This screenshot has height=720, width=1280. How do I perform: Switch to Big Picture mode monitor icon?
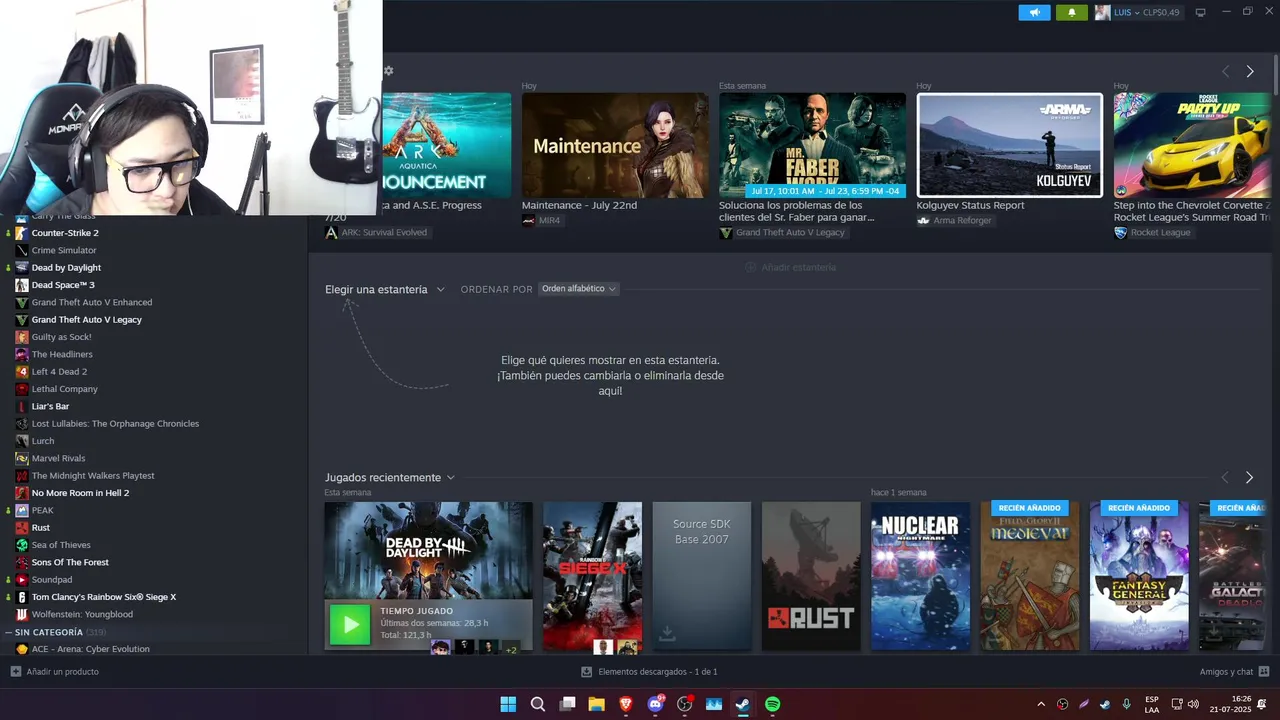coord(1200,12)
